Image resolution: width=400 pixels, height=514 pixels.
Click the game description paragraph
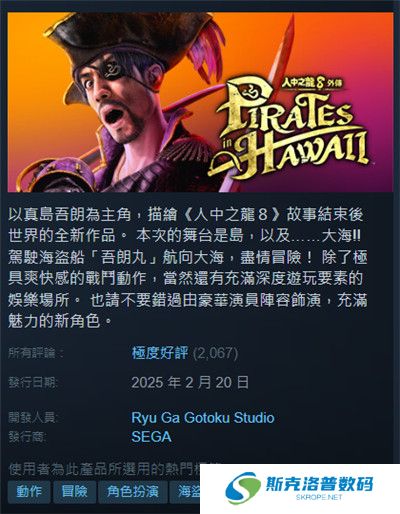tap(187, 268)
